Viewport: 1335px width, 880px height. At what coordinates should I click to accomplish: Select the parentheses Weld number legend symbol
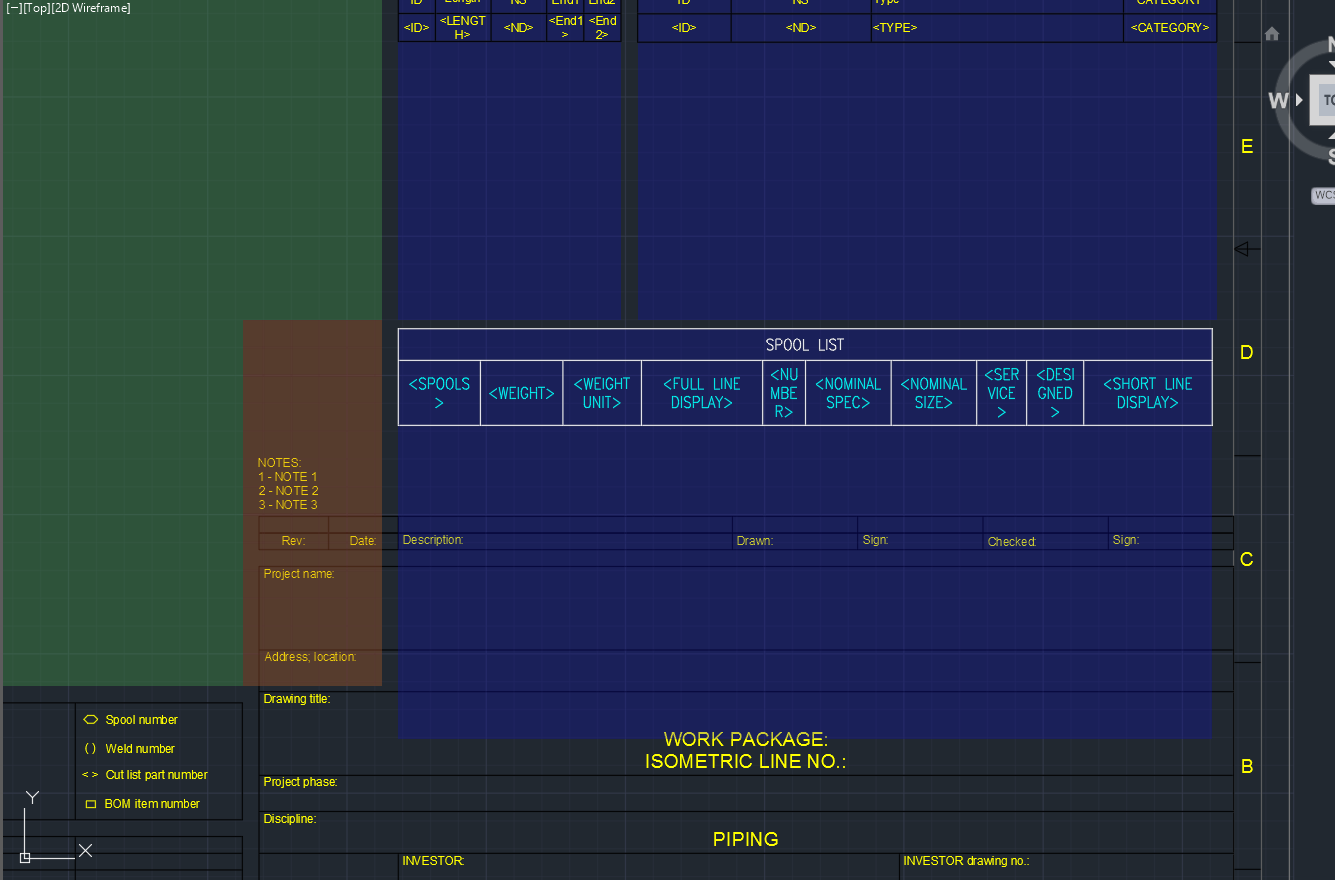click(x=90, y=748)
